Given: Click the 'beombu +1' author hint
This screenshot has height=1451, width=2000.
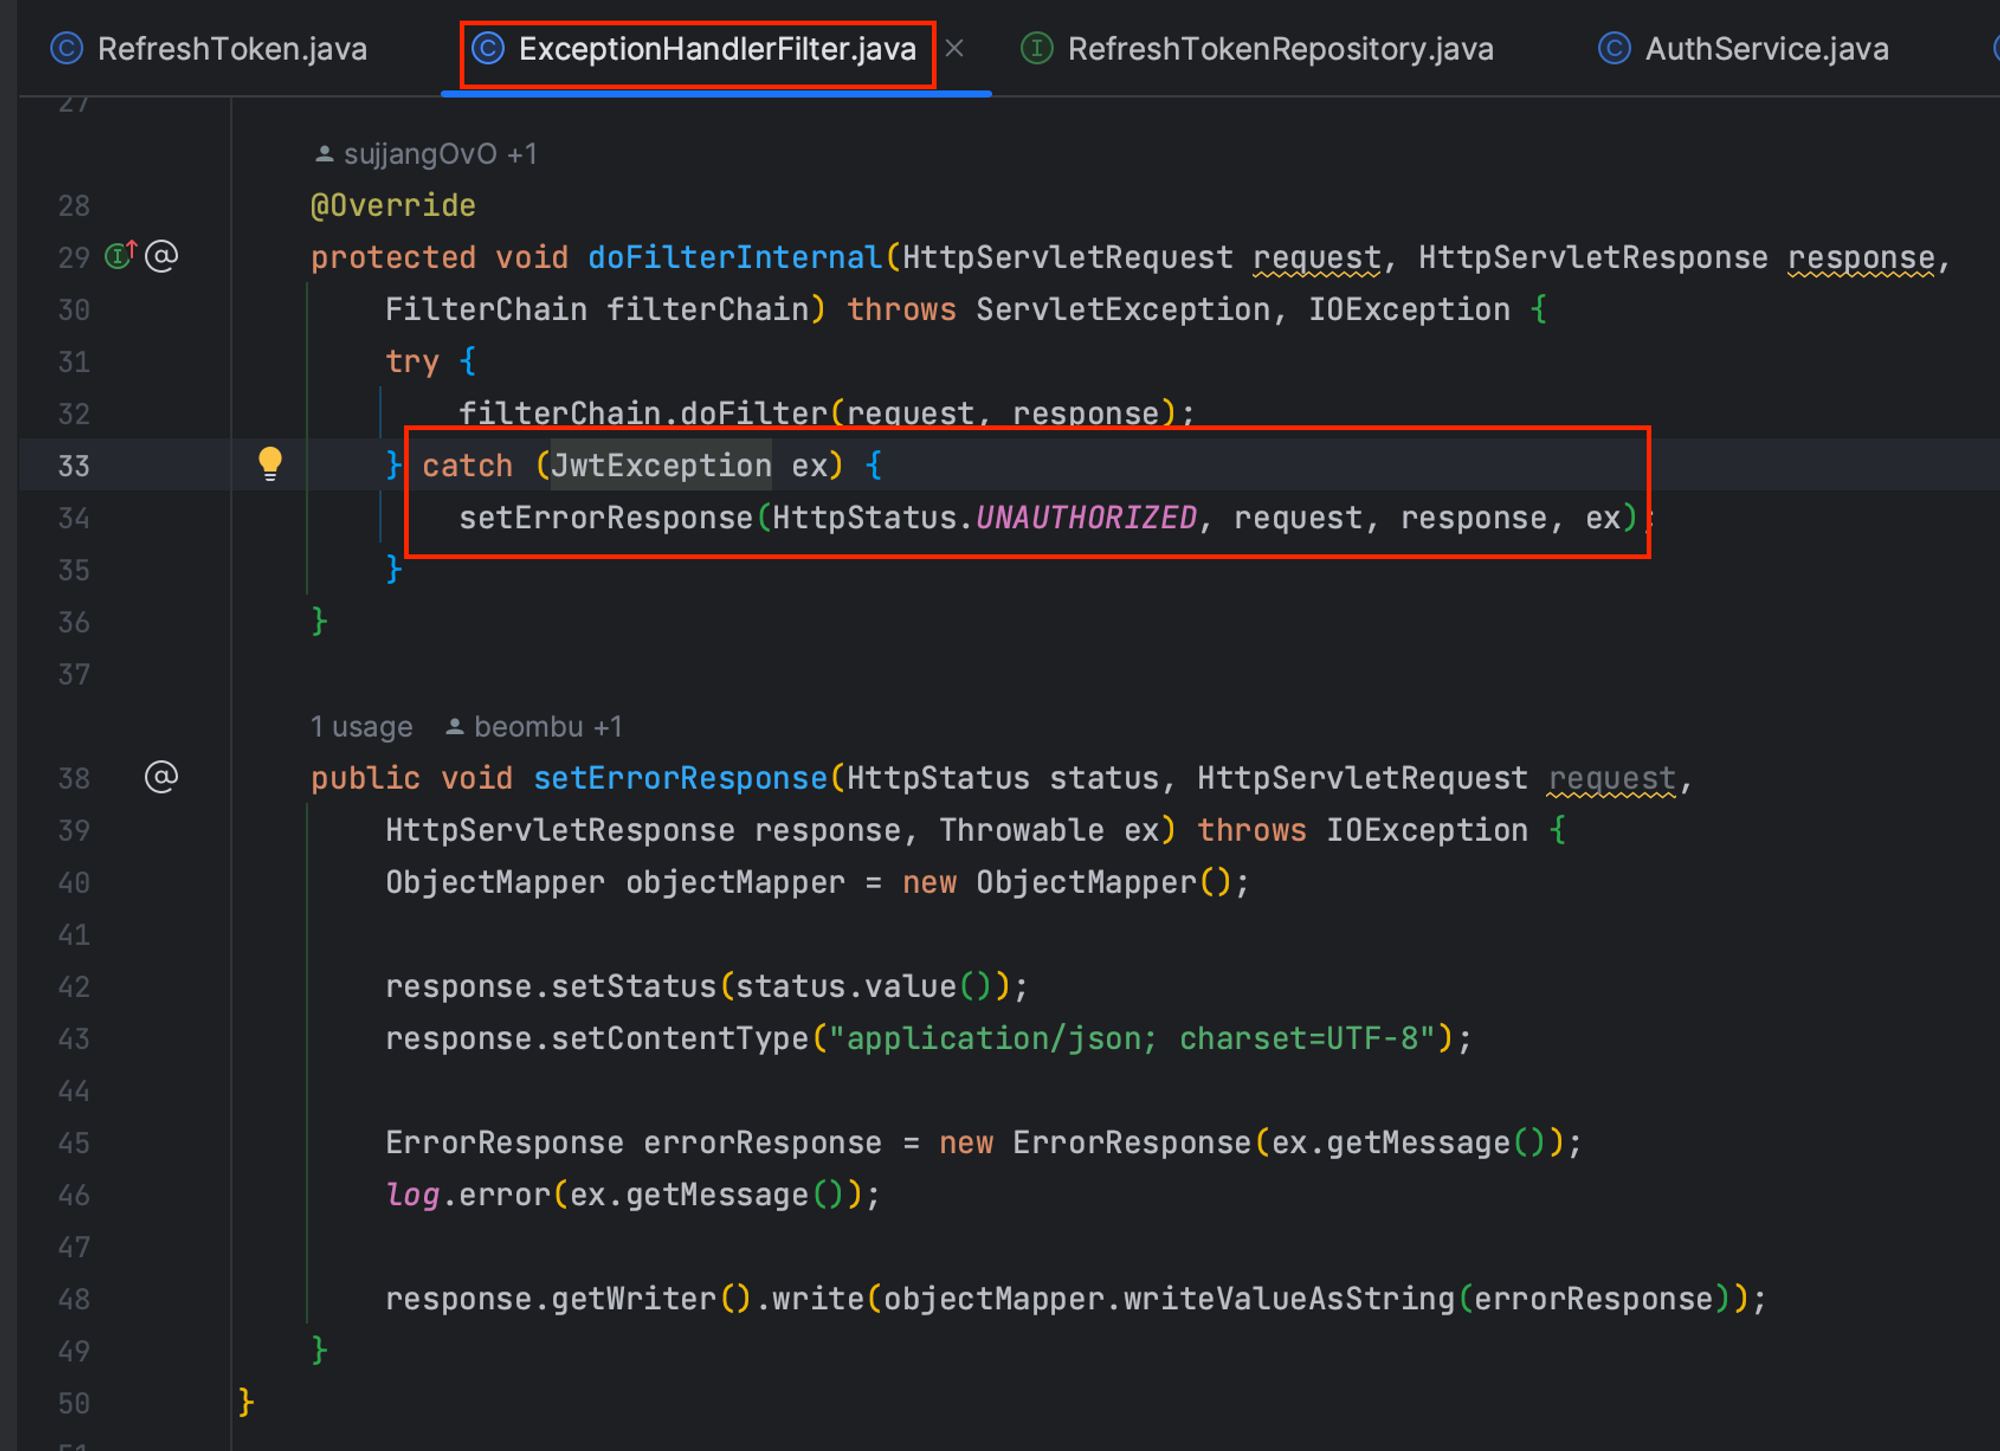Looking at the screenshot, I should tap(546, 726).
